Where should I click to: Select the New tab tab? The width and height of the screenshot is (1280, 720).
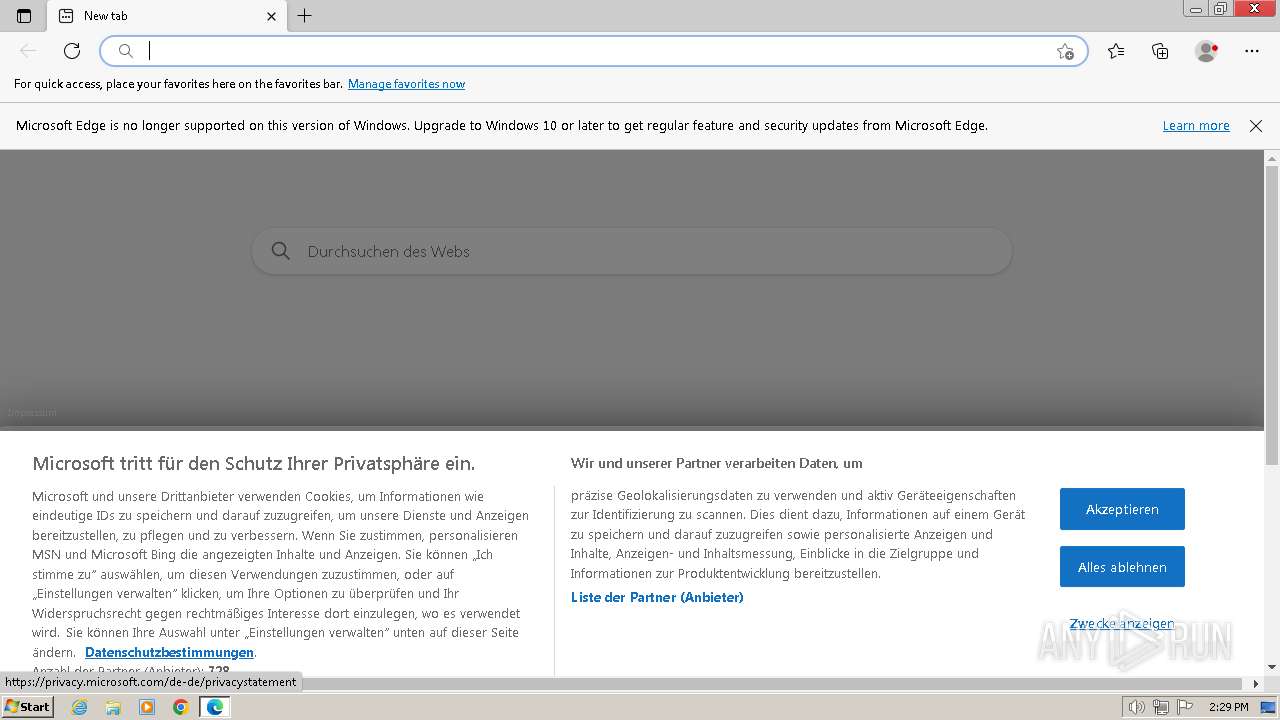tap(166, 16)
